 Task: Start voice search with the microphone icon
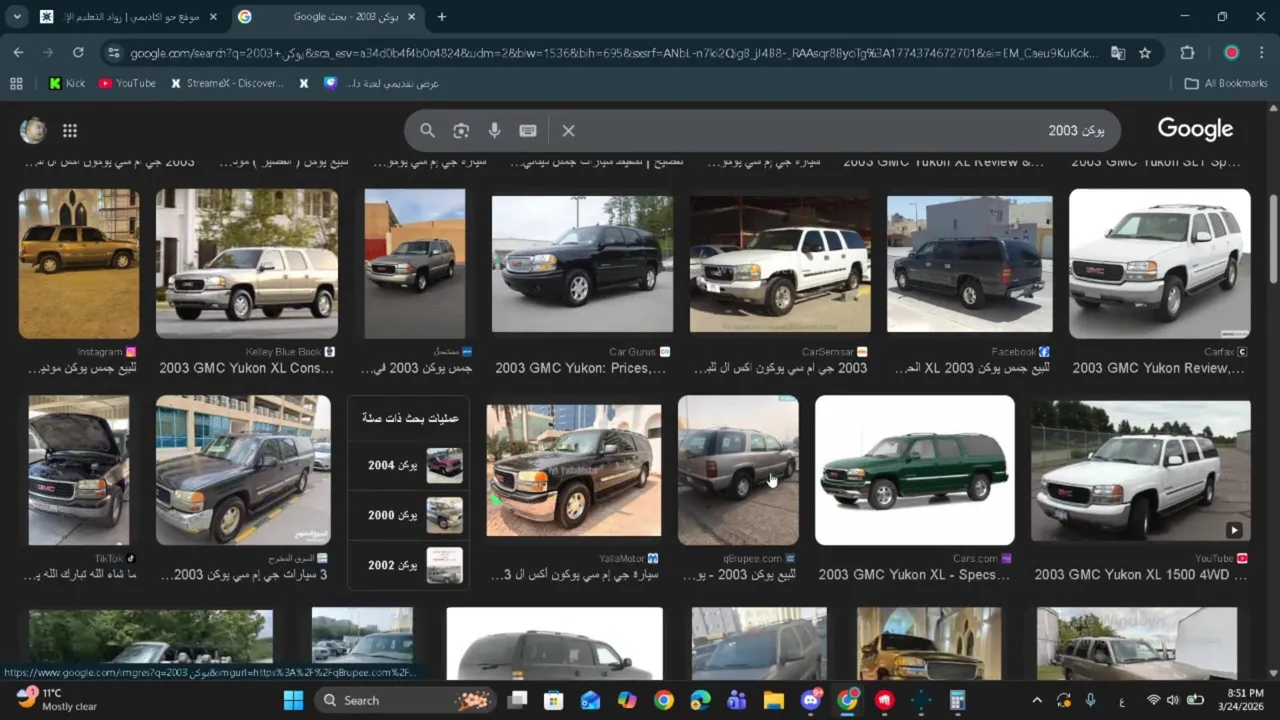[x=494, y=131]
